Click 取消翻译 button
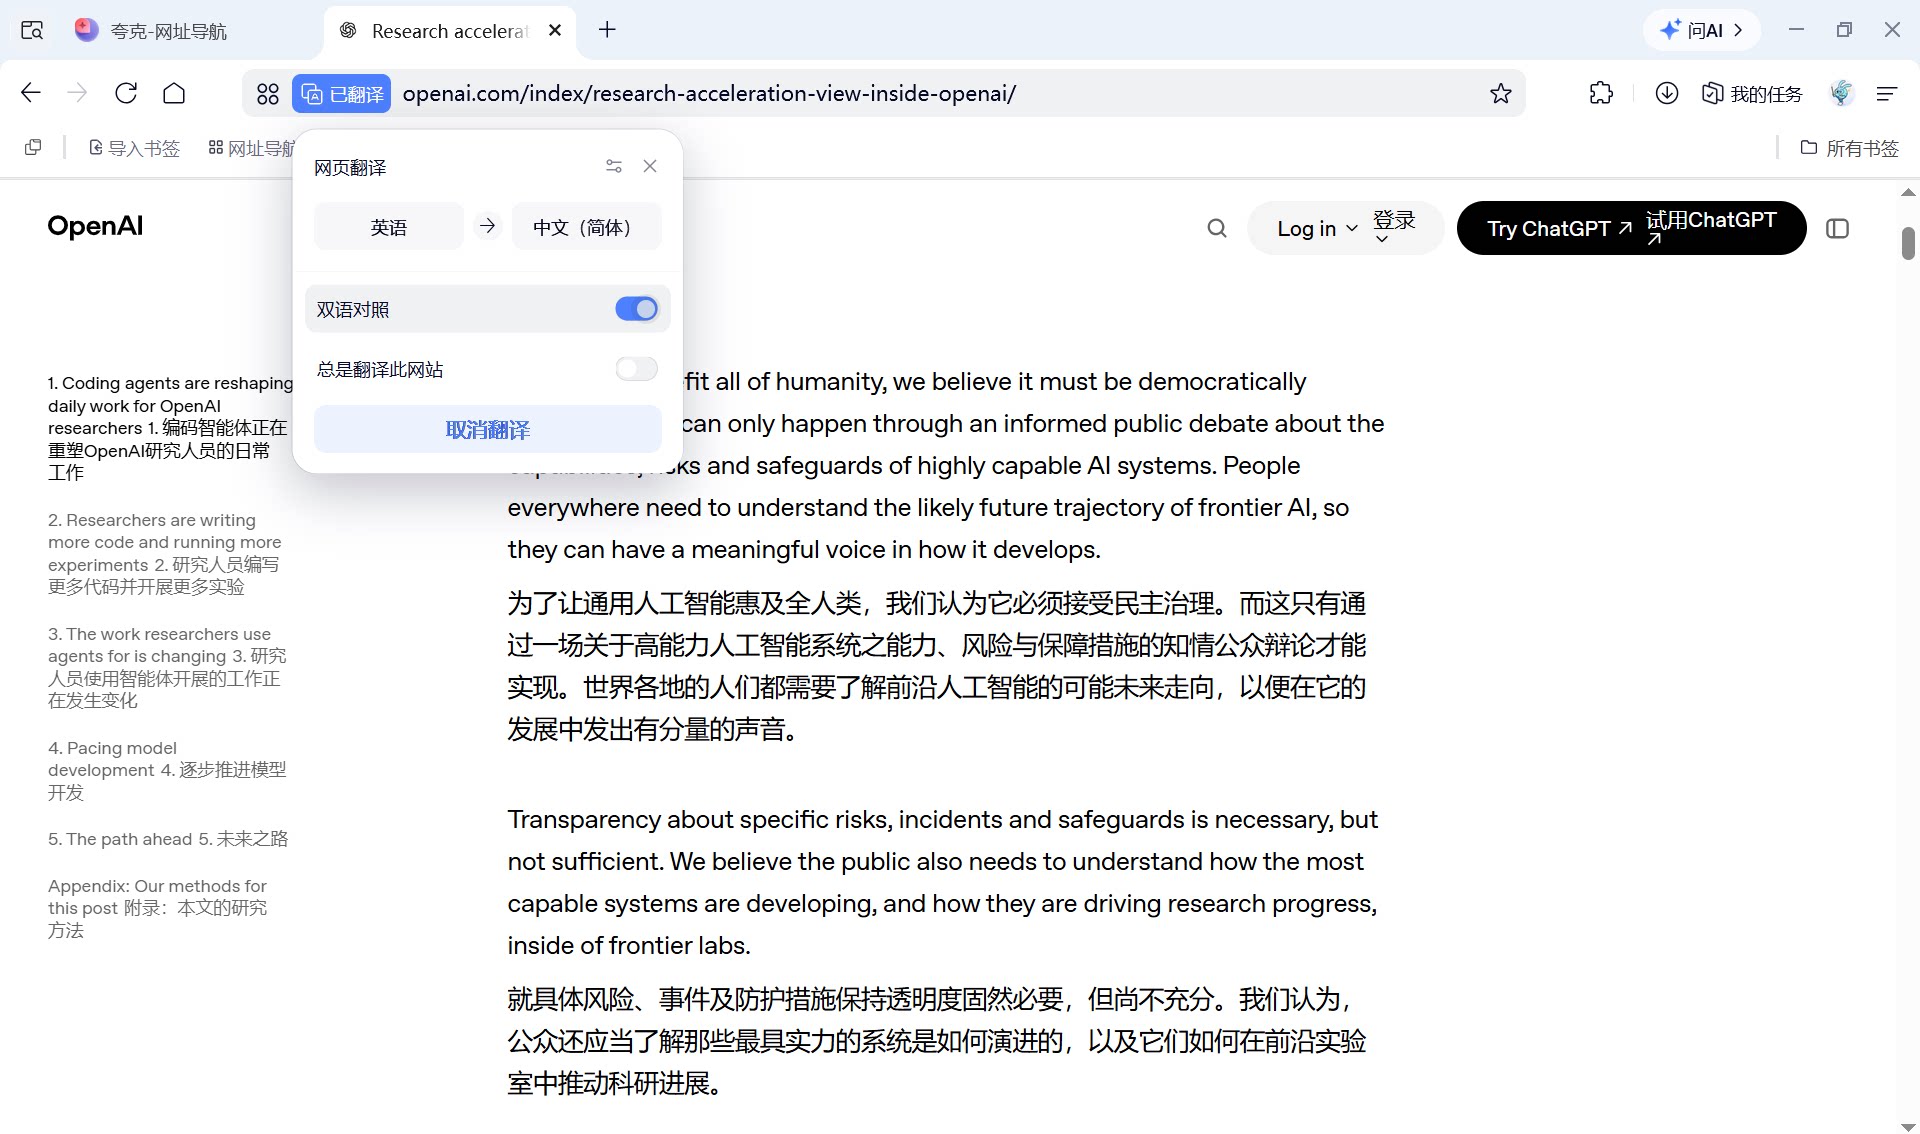Viewport: 1920px width, 1134px height. [x=488, y=429]
